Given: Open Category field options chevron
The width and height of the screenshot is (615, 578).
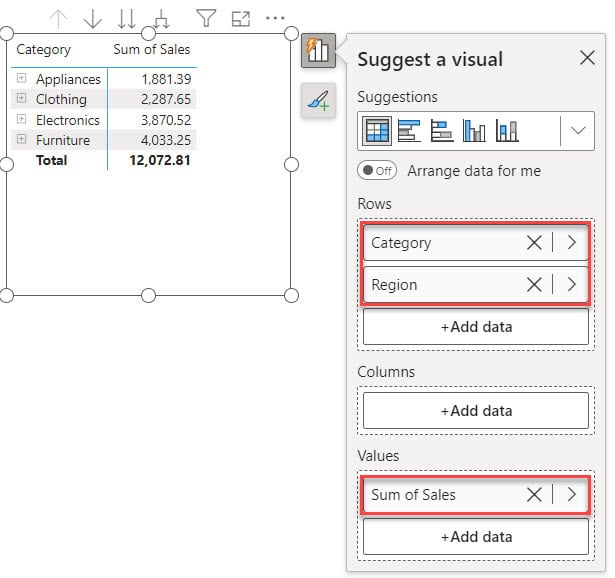Looking at the screenshot, I should (572, 242).
